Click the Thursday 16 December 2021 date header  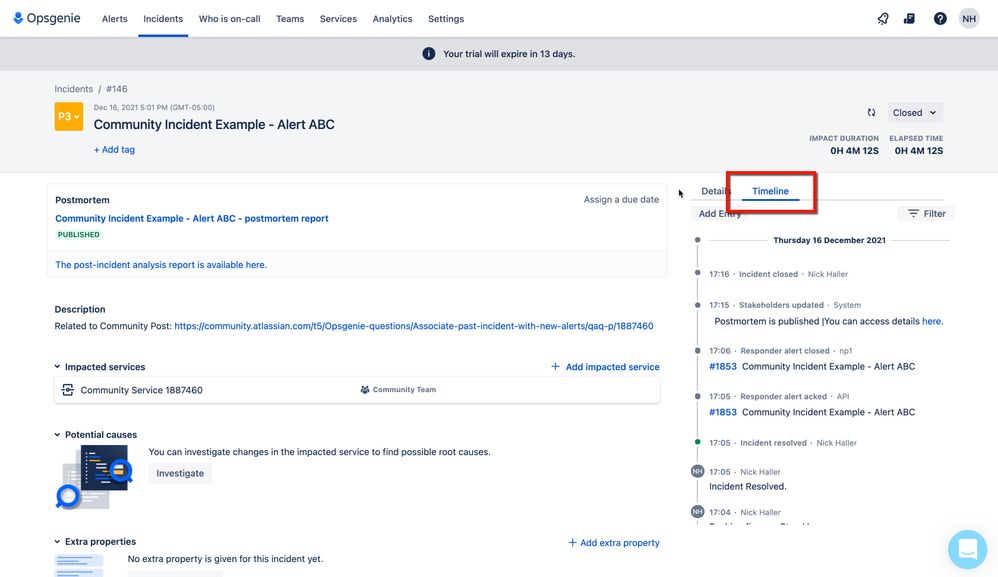[x=829, y=240]
